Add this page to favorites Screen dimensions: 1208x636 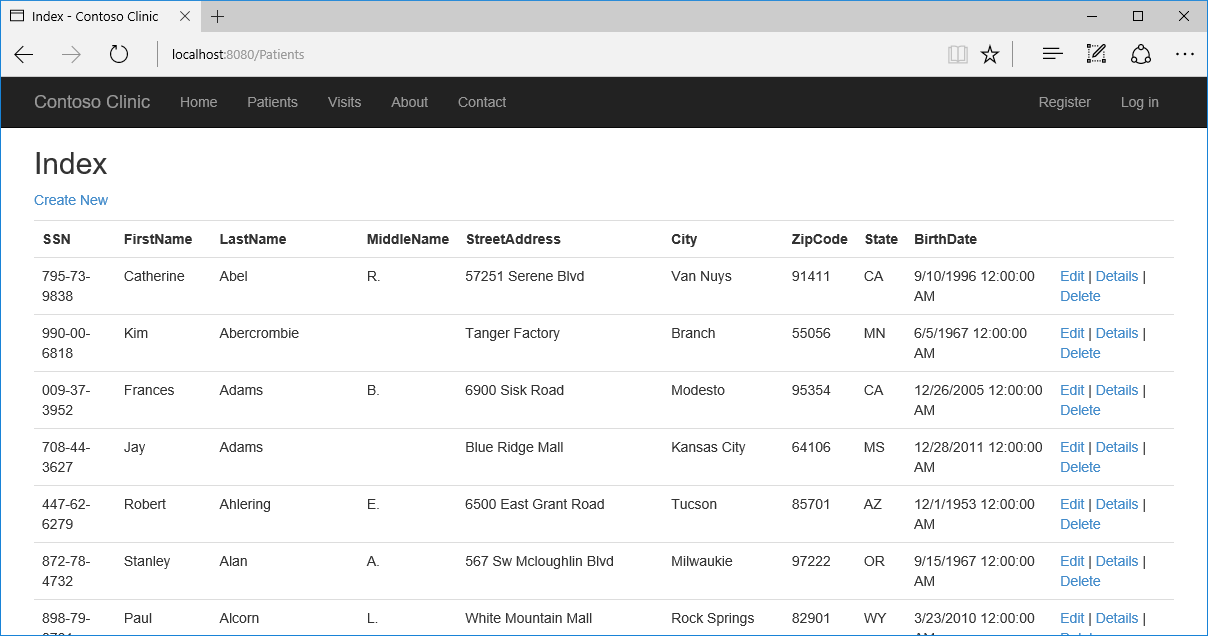point(990,54)
